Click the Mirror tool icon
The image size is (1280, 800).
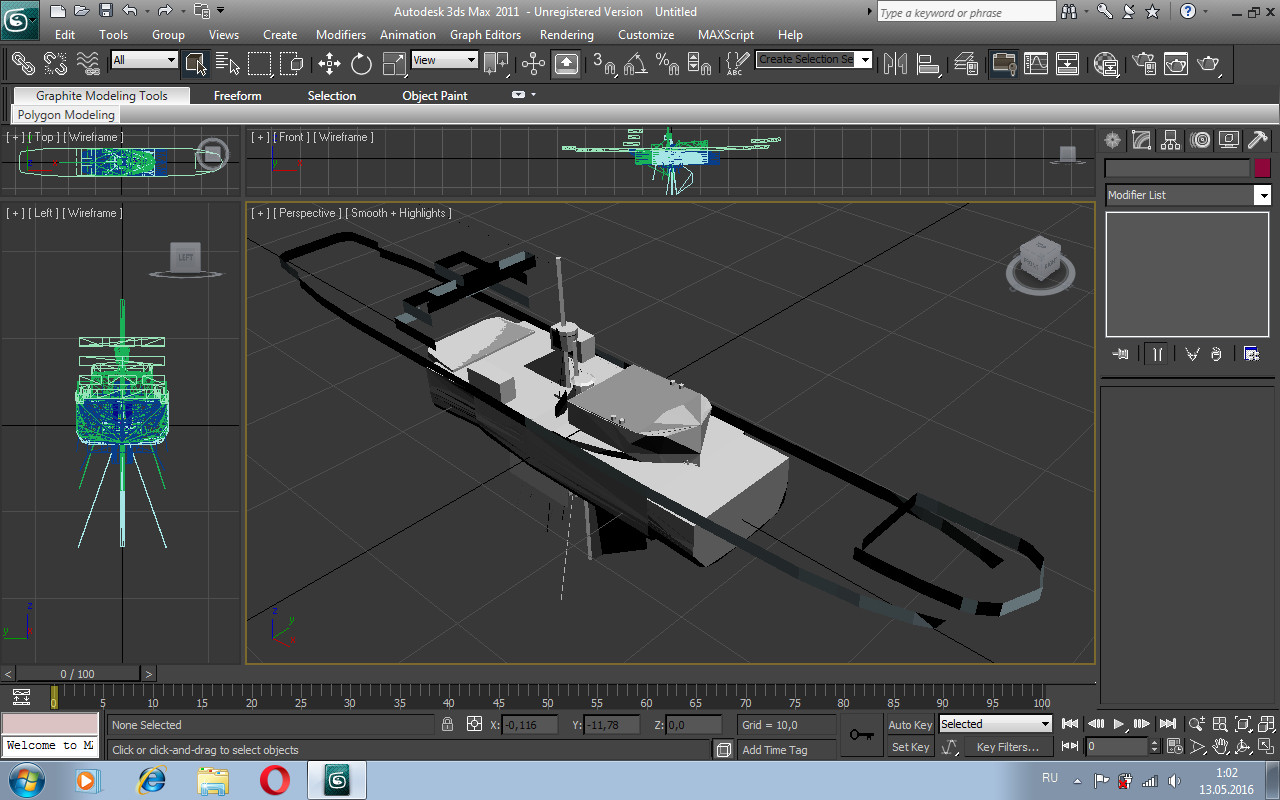pyautogui.click(x=895, y=64)
